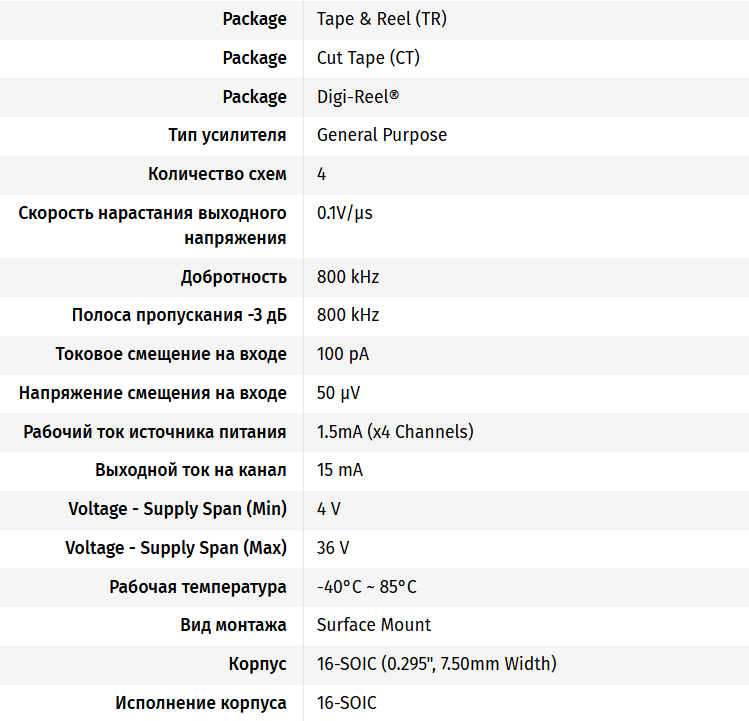Click the 50 µV offset voltage value

pyautogui.click(x=338, y=393)
